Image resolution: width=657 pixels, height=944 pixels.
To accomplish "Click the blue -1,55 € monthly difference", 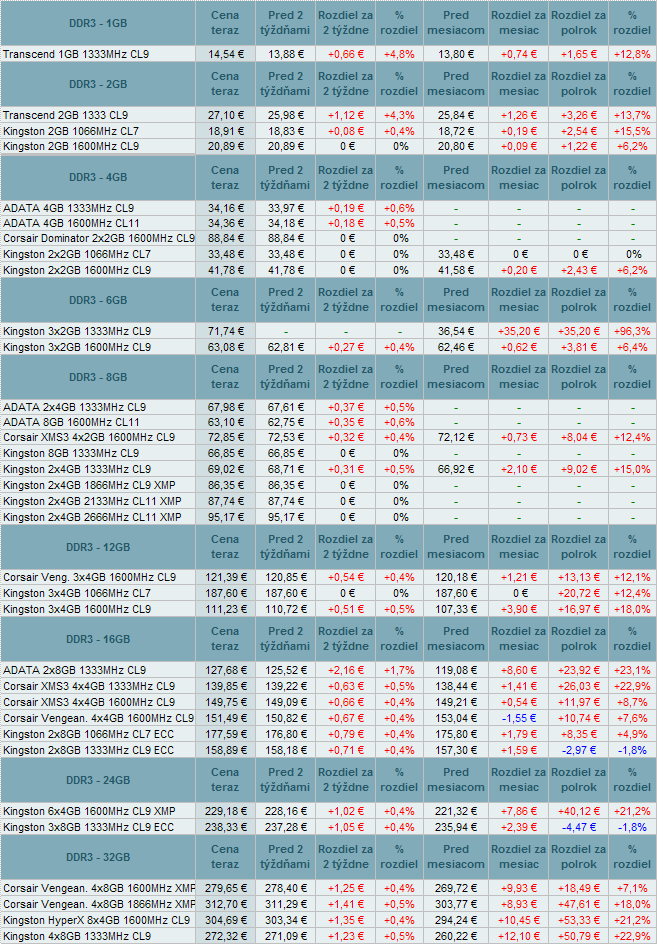I will click(x=518, y=718).
